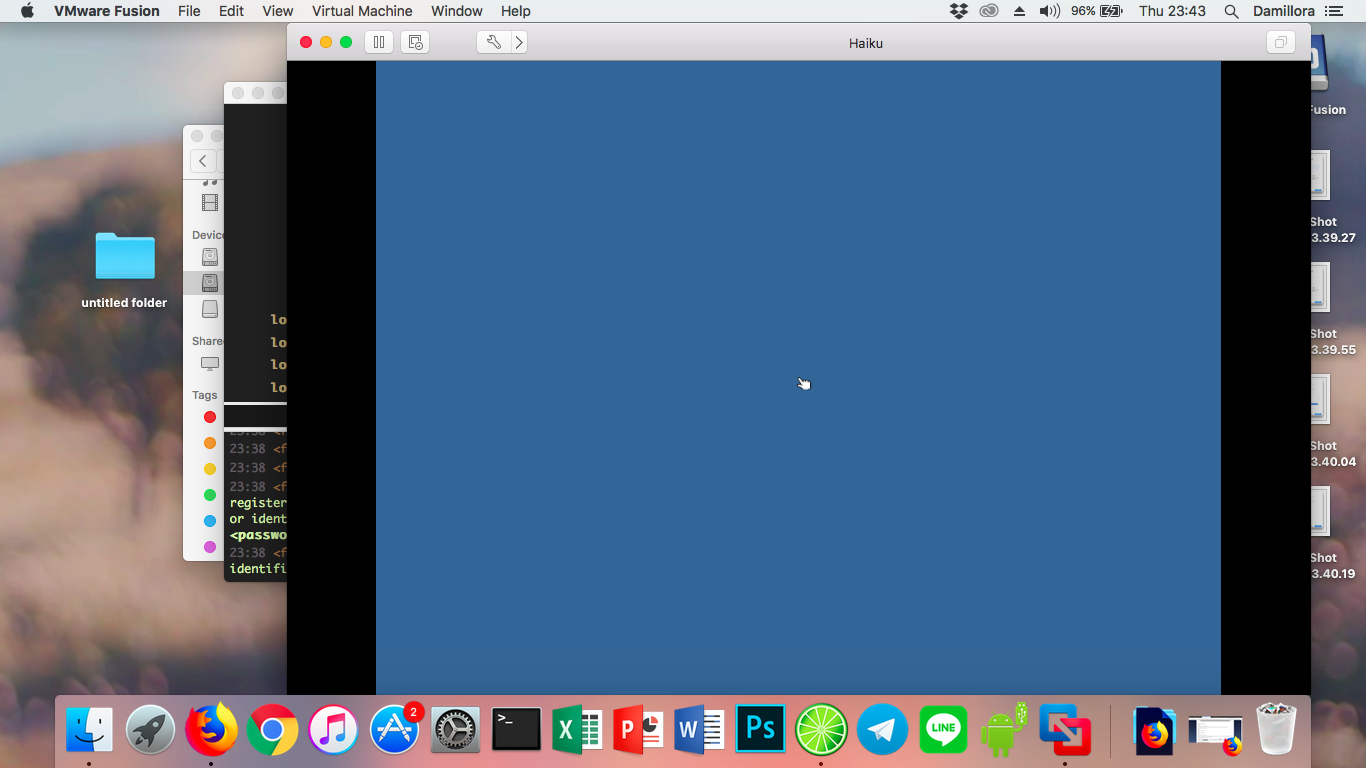Pause the Haiku virtual machine
This screenshot has height=768, width=1366.
point(379,42)
